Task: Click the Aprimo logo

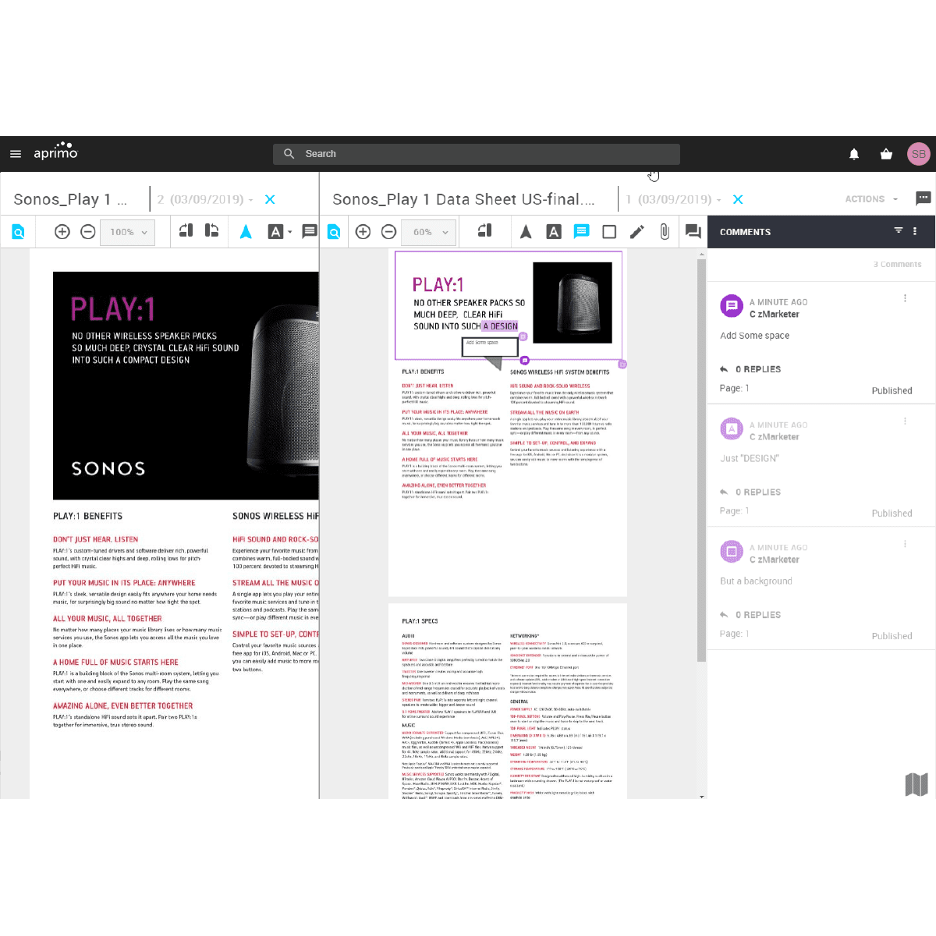Action: (56, 152)
